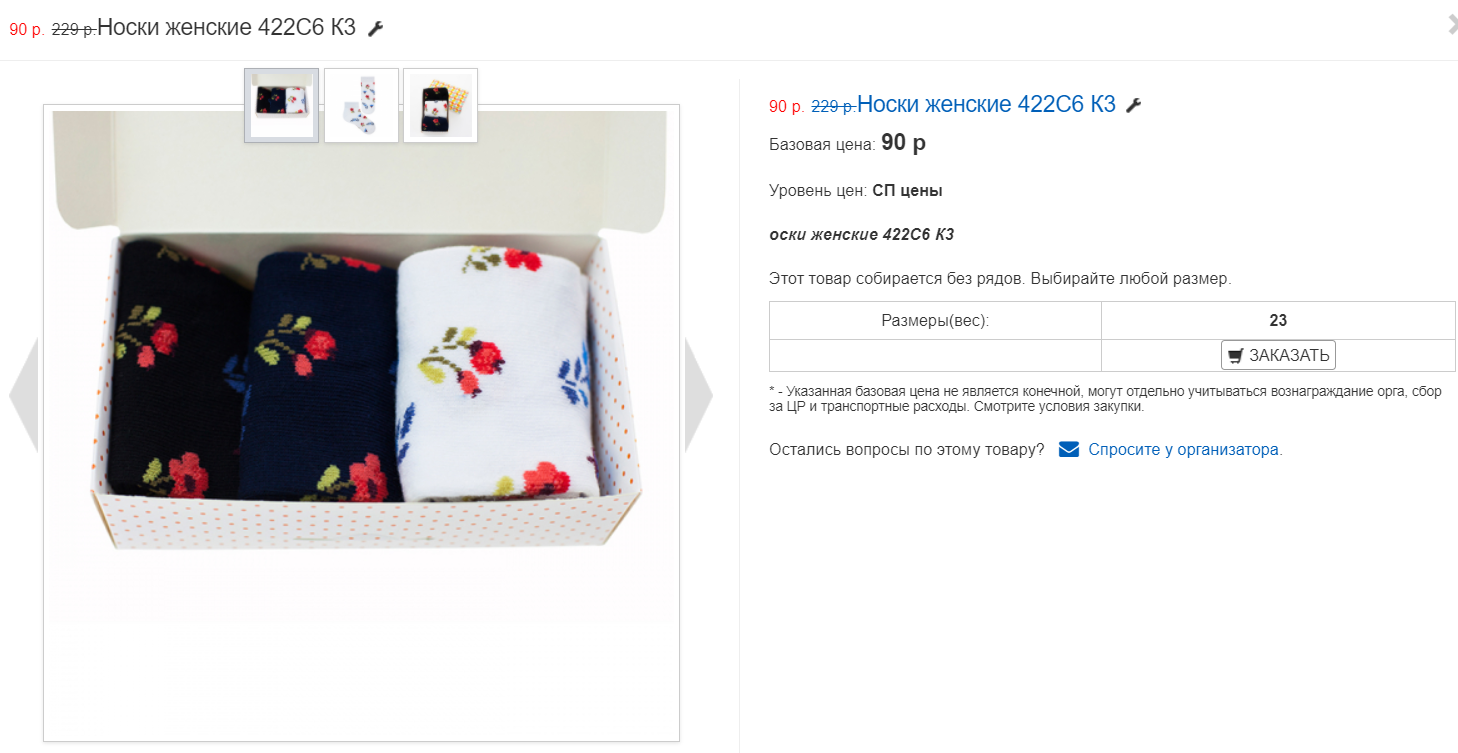Select size 23 in the sizes table
The width and height of the screenshot is (1458, 753).
(x=1277, y=321)
